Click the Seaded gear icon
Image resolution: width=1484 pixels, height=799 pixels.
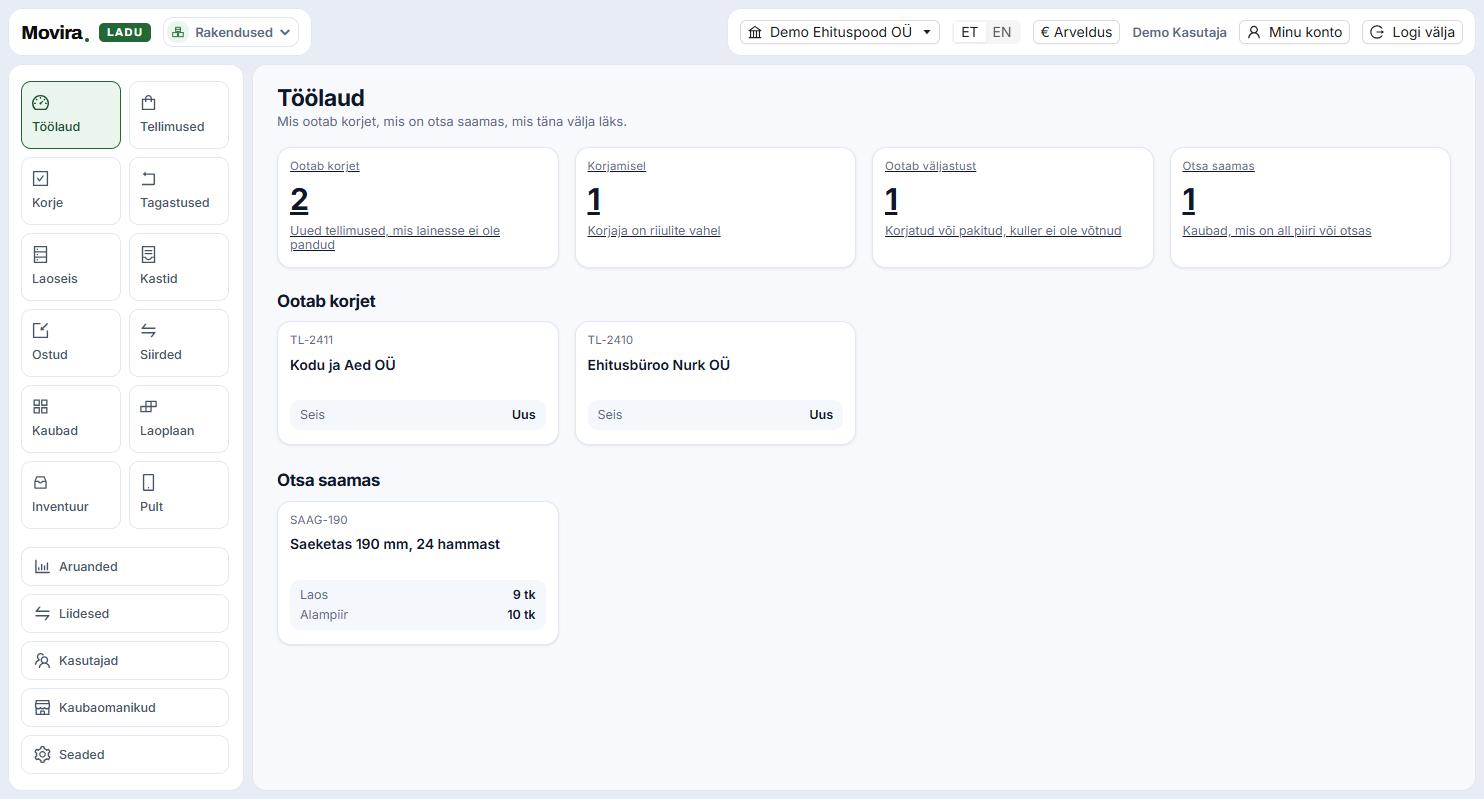42,755
